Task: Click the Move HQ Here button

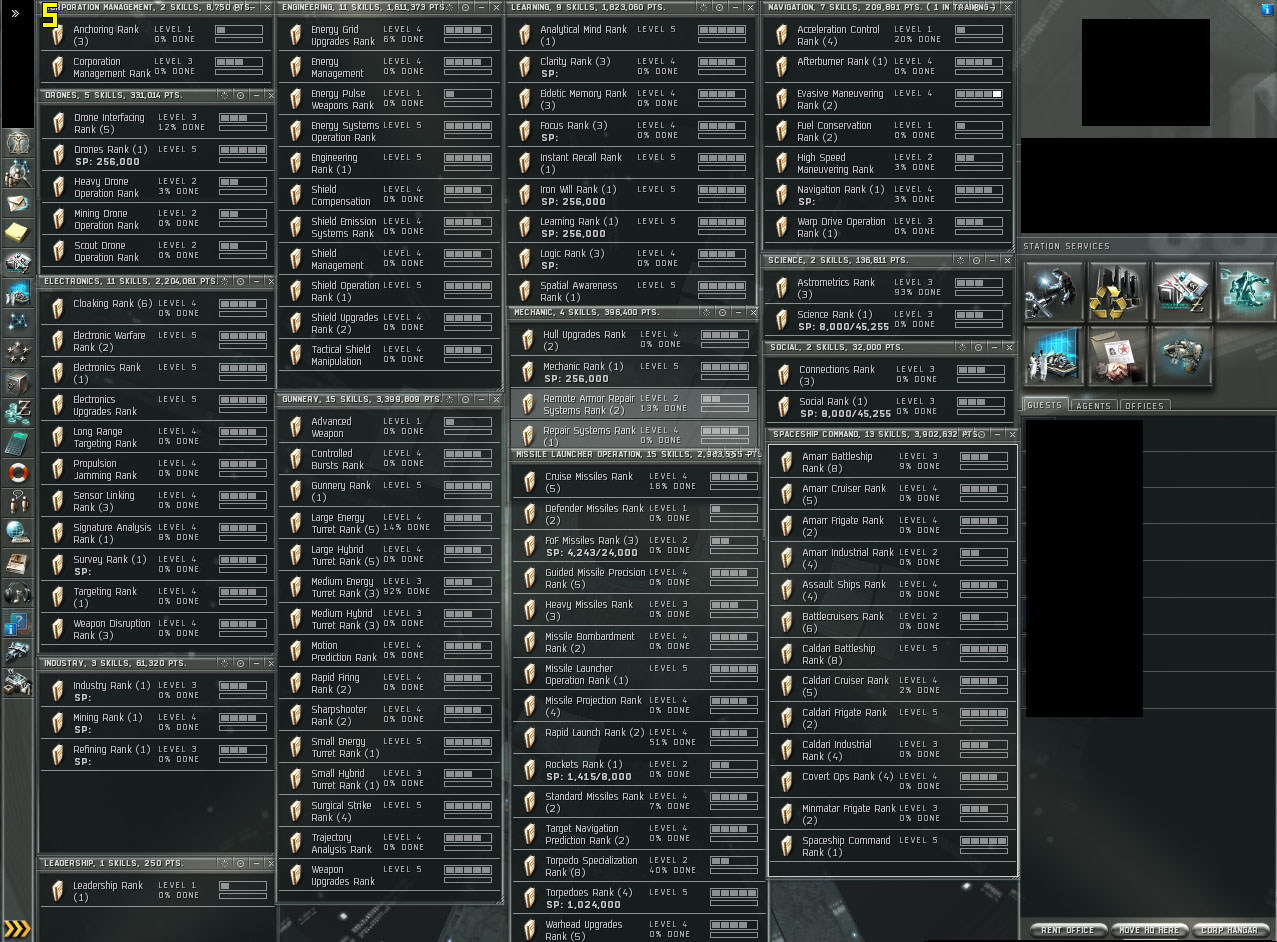Action: pos(1149,930)
